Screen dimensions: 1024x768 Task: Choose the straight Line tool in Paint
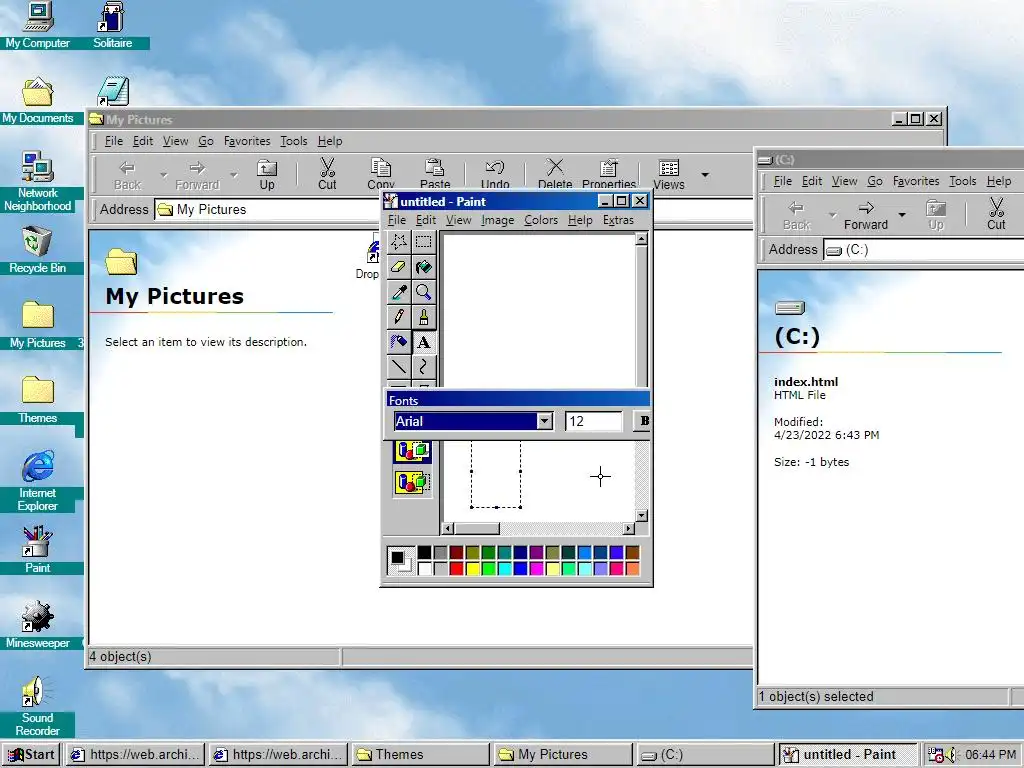(x=398, y=367)
